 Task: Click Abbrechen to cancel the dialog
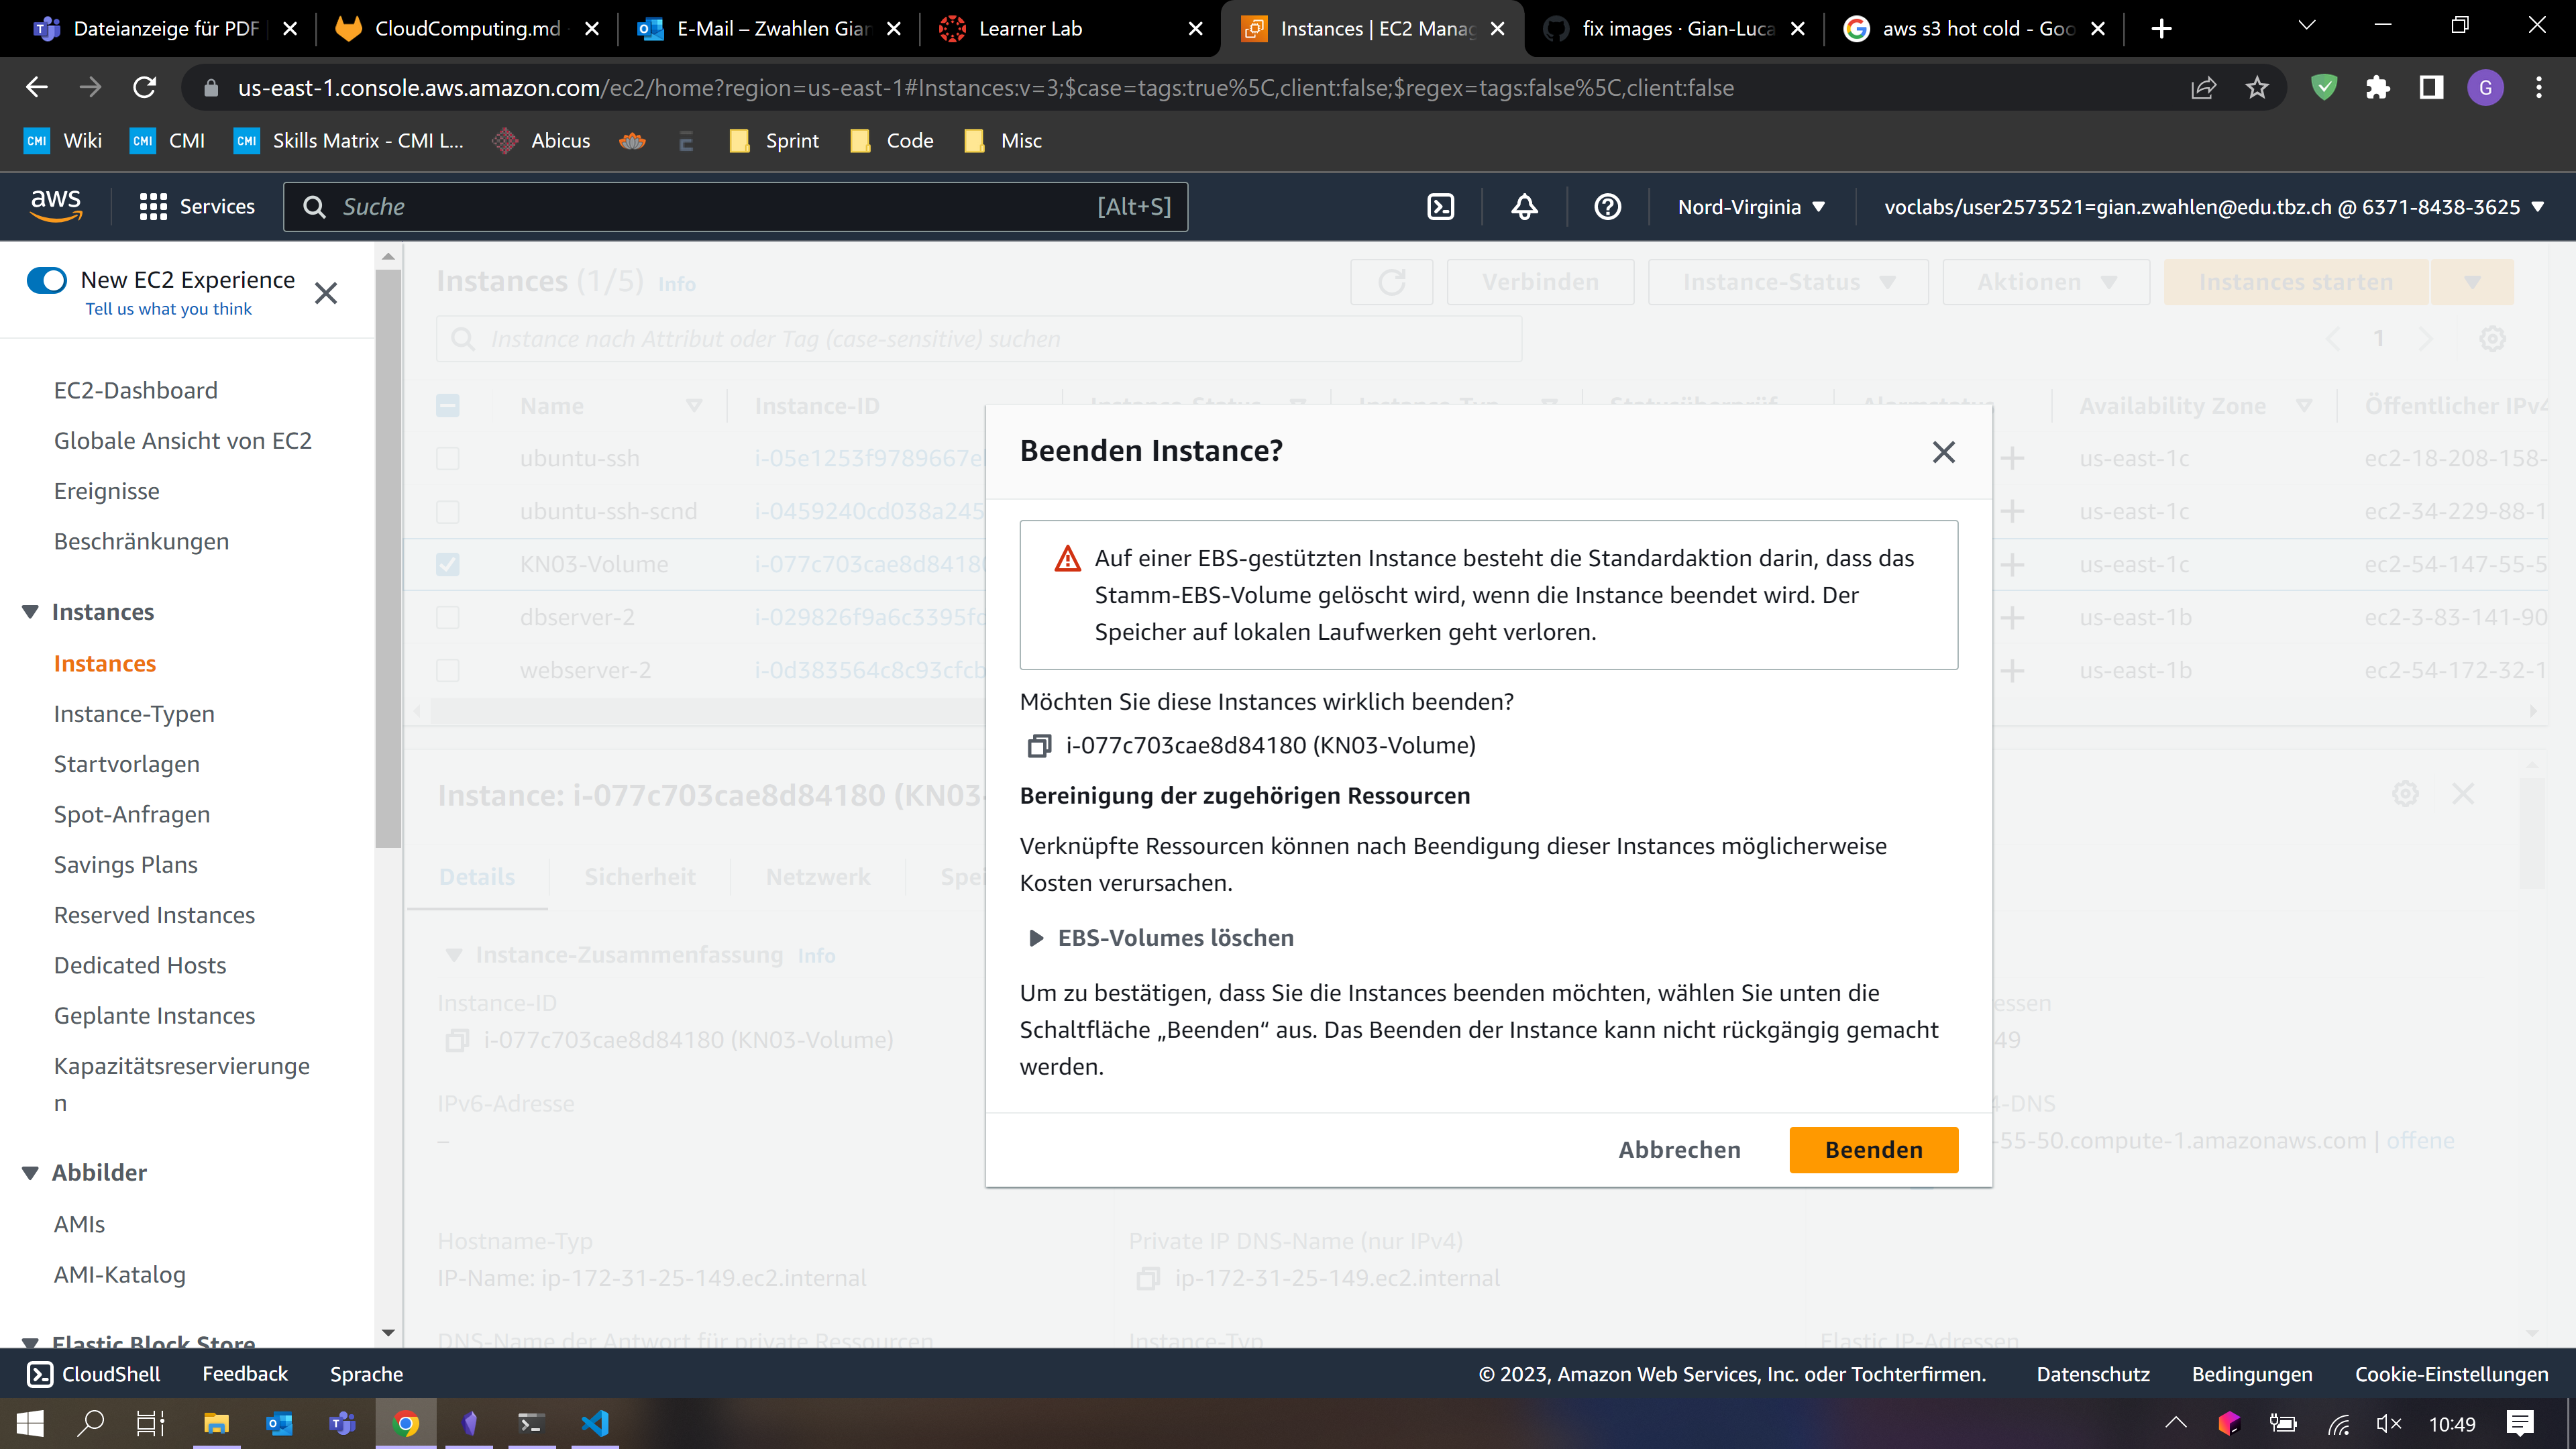pos(1679,1150)
